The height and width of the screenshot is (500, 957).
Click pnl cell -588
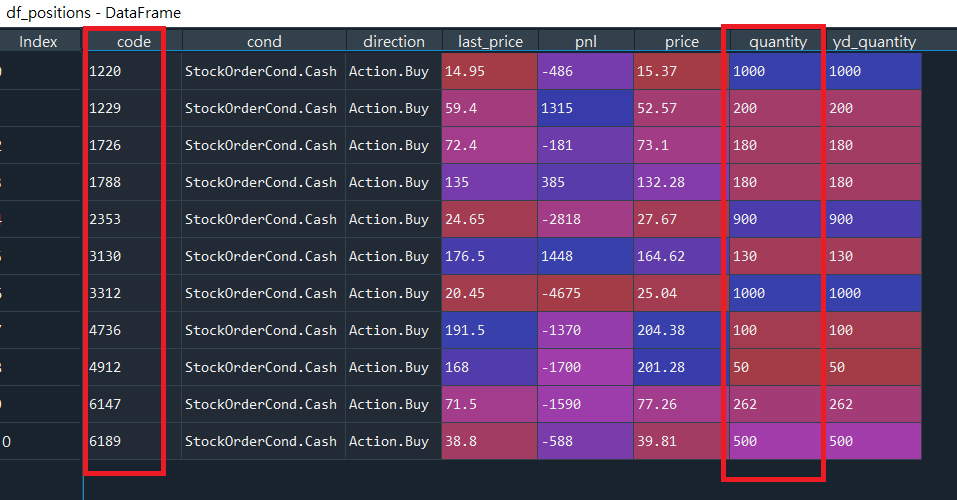(x=586, y=441)
